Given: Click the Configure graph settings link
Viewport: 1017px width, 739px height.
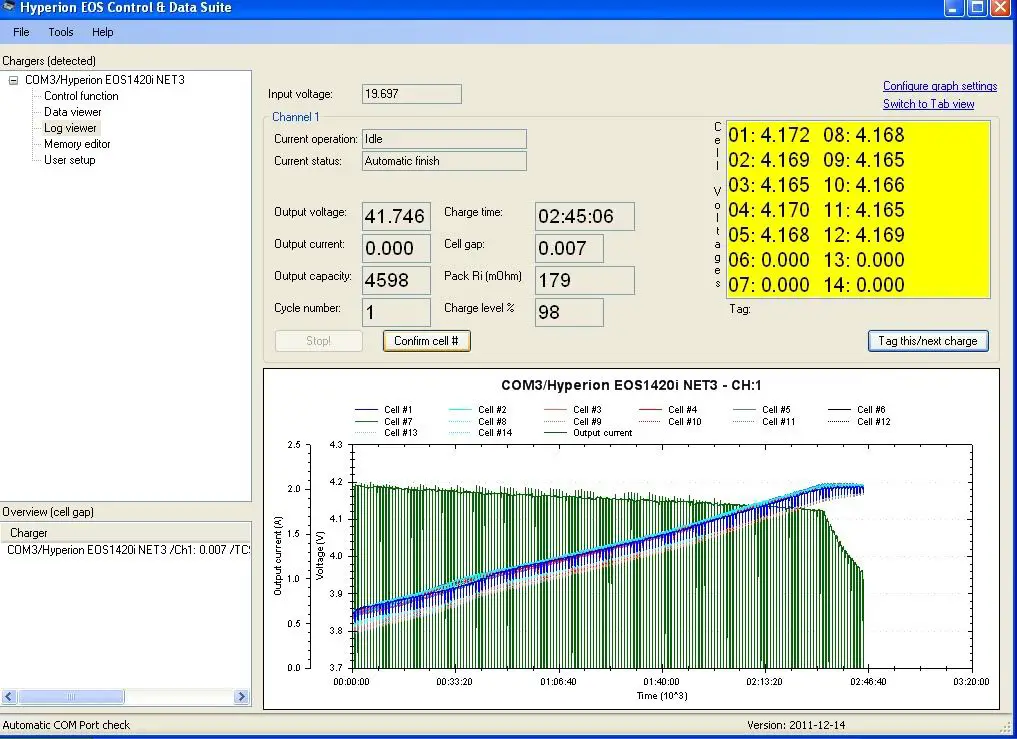Looking at the screenshot, I should [940, 86].
